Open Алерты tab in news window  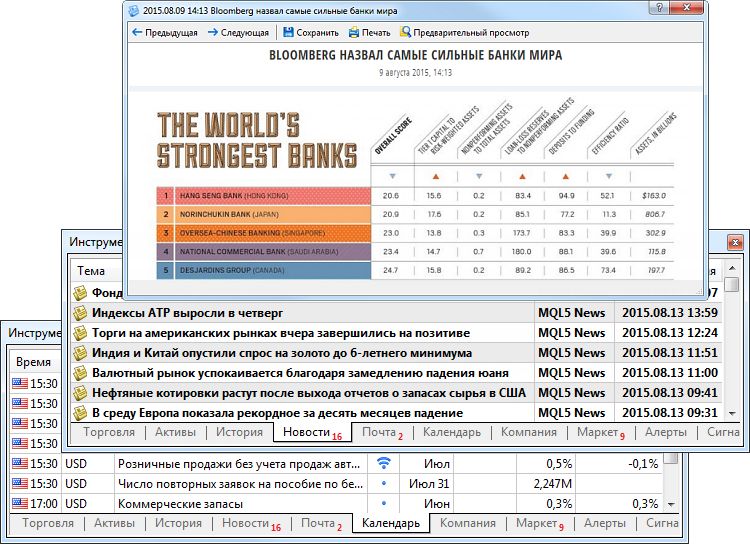click(x=665, y=432)
